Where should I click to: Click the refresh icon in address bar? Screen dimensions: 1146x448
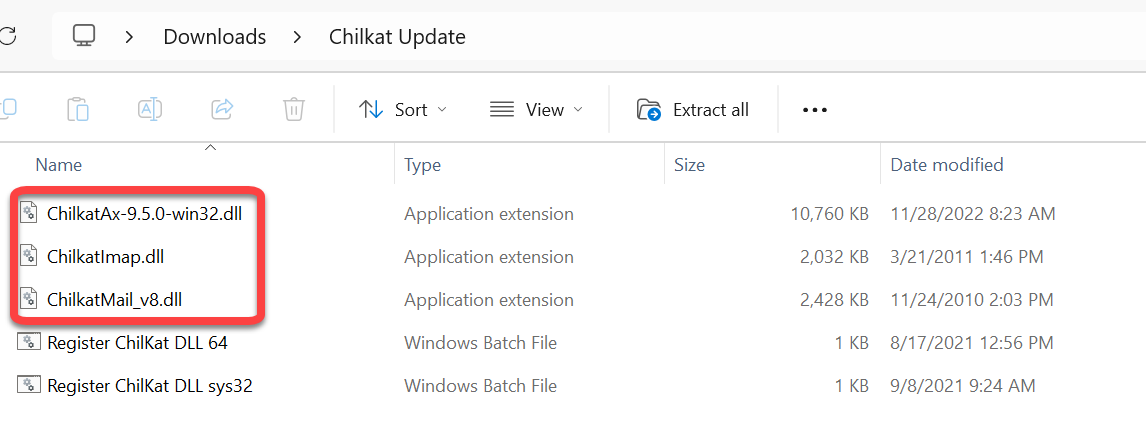[x=6, y=37]
